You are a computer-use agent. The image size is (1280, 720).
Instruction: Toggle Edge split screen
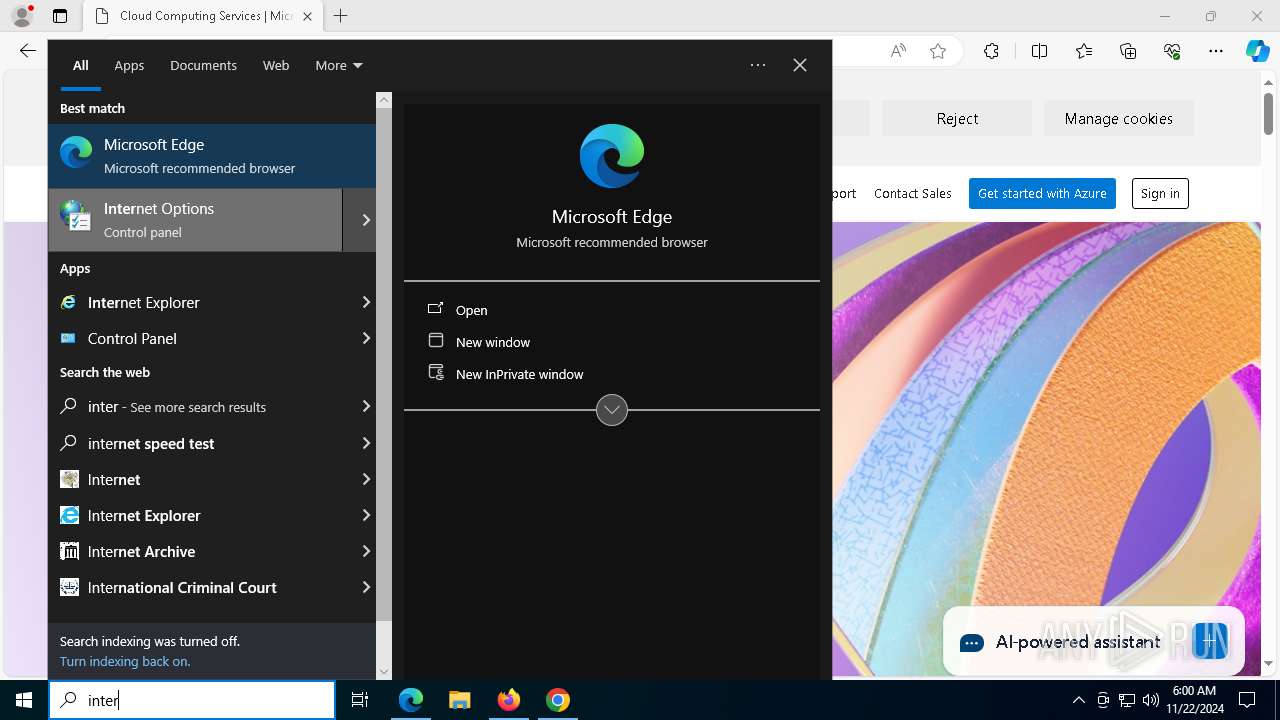(1039, 51)
